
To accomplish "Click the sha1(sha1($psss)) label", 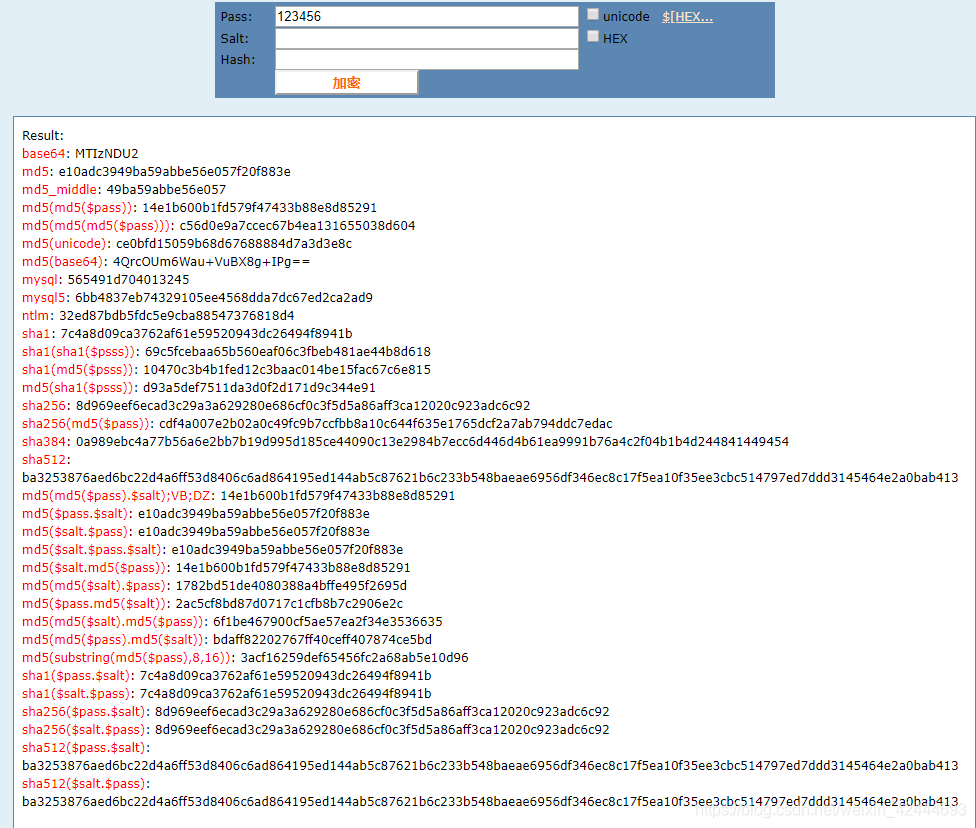I will (79, 352).
